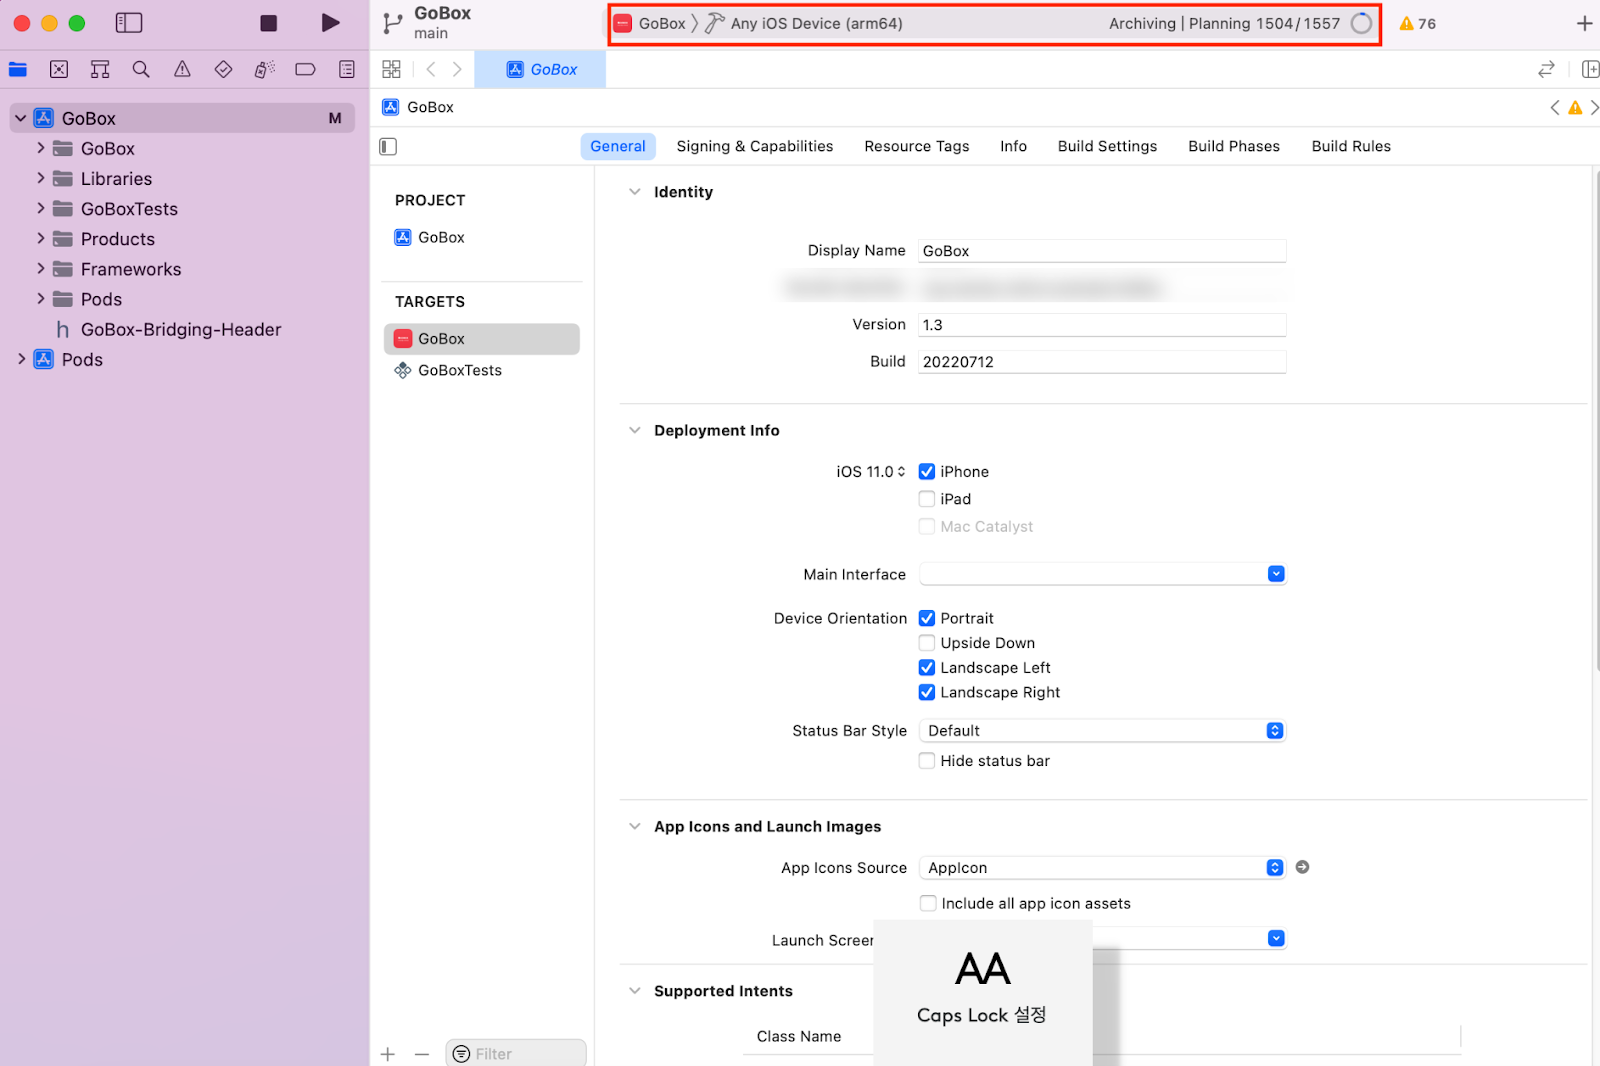Click the plus Library button

pyautogui.click(x=1584, y=23)
